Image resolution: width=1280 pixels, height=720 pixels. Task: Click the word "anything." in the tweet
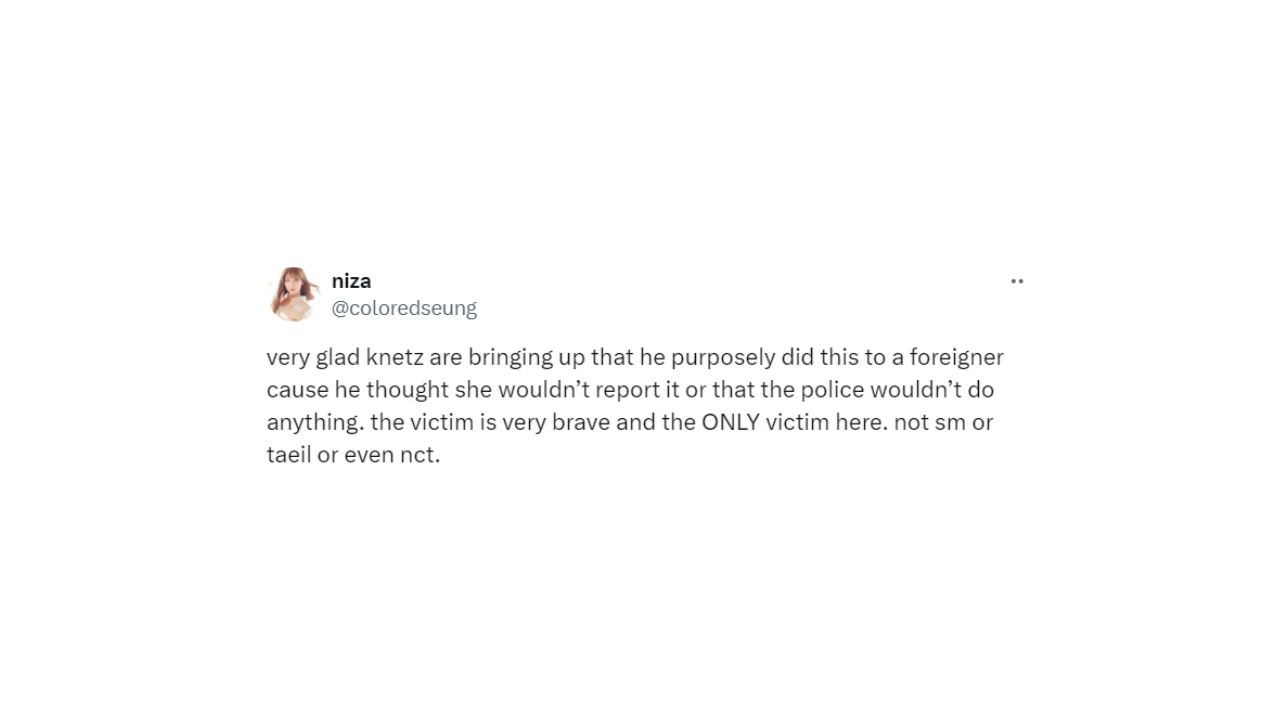pos(314,422)
